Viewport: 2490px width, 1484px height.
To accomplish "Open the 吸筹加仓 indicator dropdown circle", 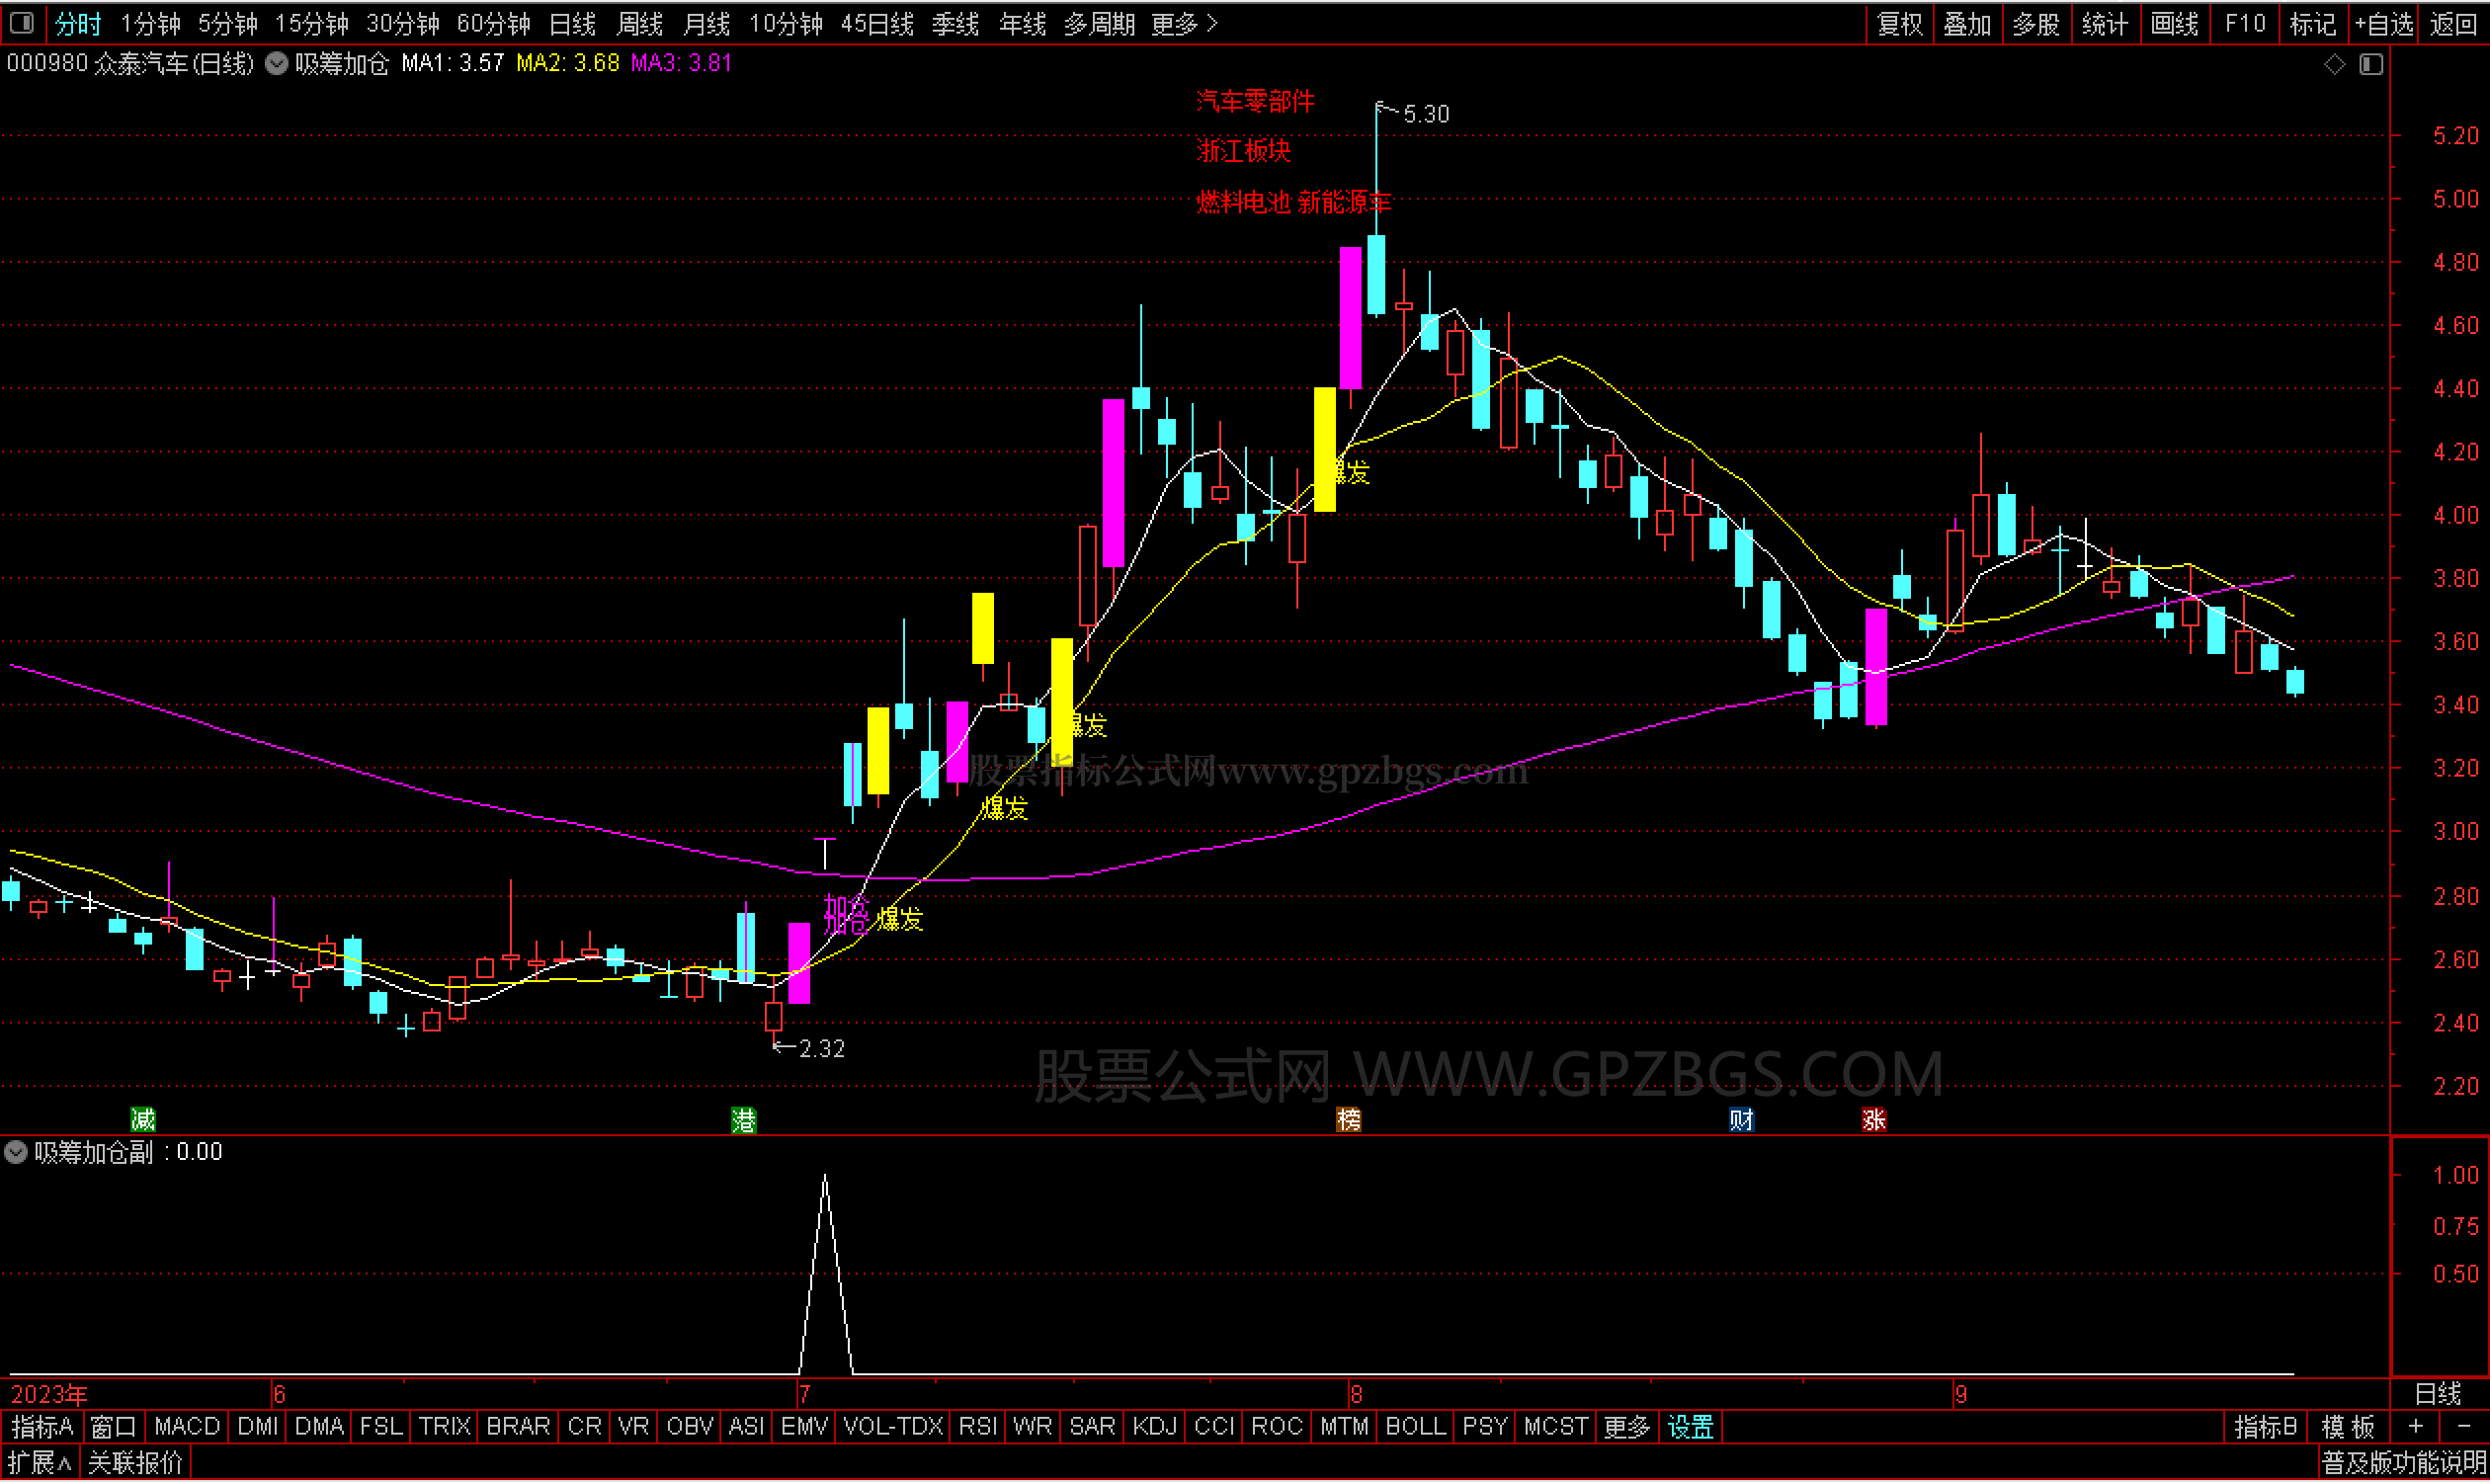I will [x=276, y=63].
